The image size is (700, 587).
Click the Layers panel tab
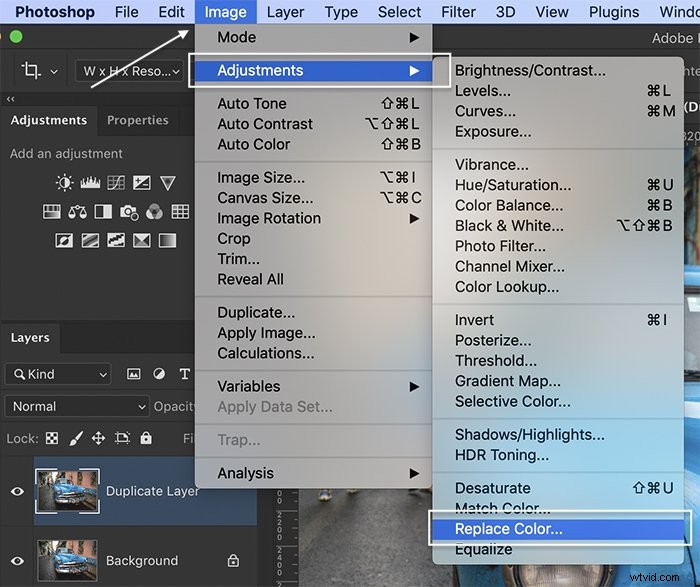coord(30,337)
